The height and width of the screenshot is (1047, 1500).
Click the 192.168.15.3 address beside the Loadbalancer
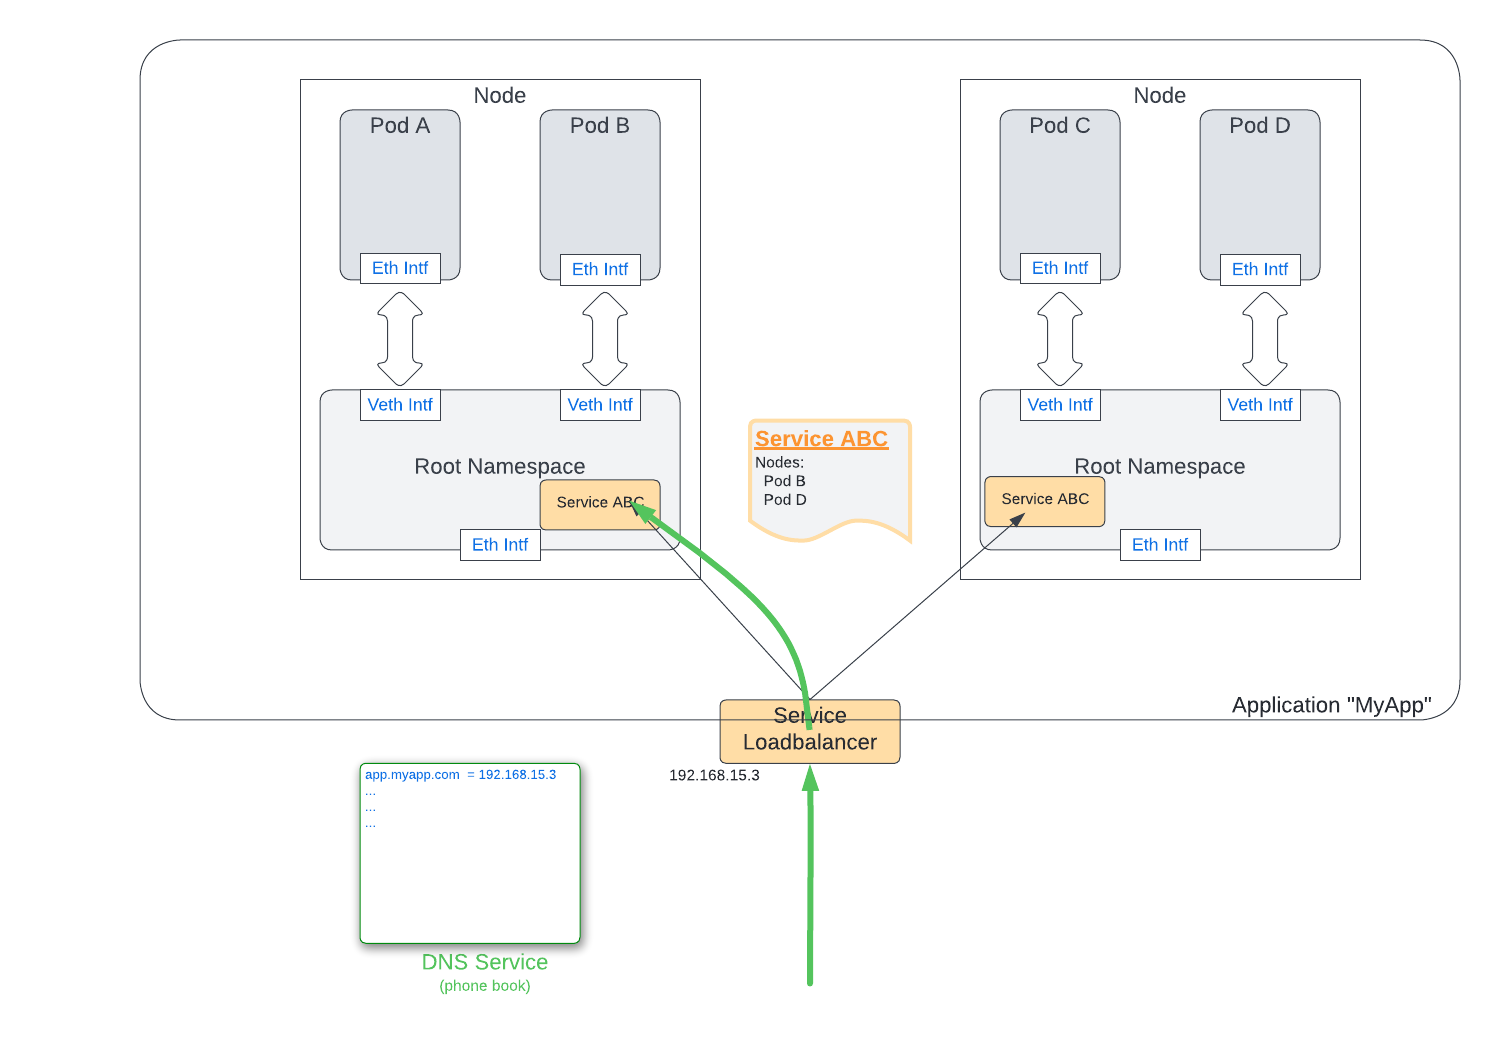714,775
